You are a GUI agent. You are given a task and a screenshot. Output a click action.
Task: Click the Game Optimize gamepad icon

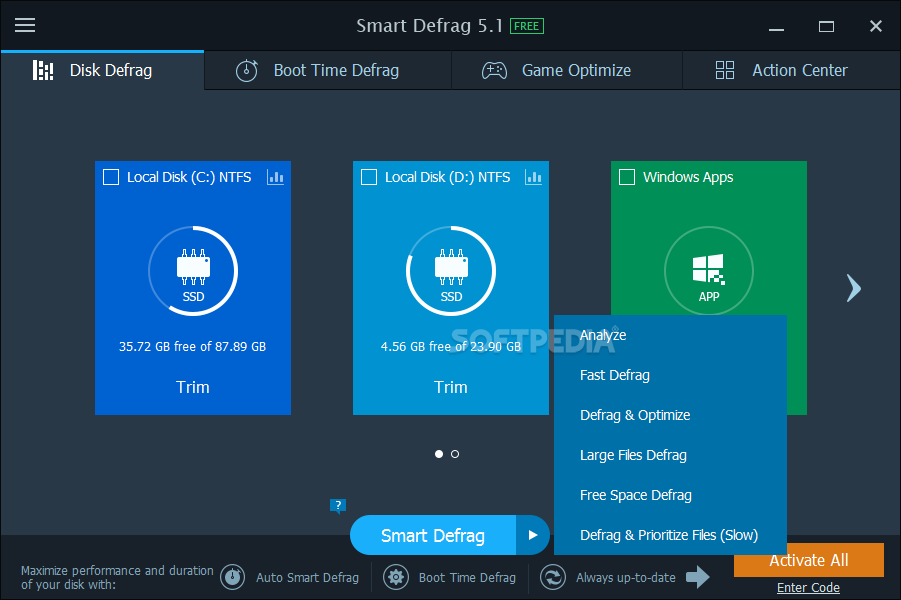coord(494,70)
